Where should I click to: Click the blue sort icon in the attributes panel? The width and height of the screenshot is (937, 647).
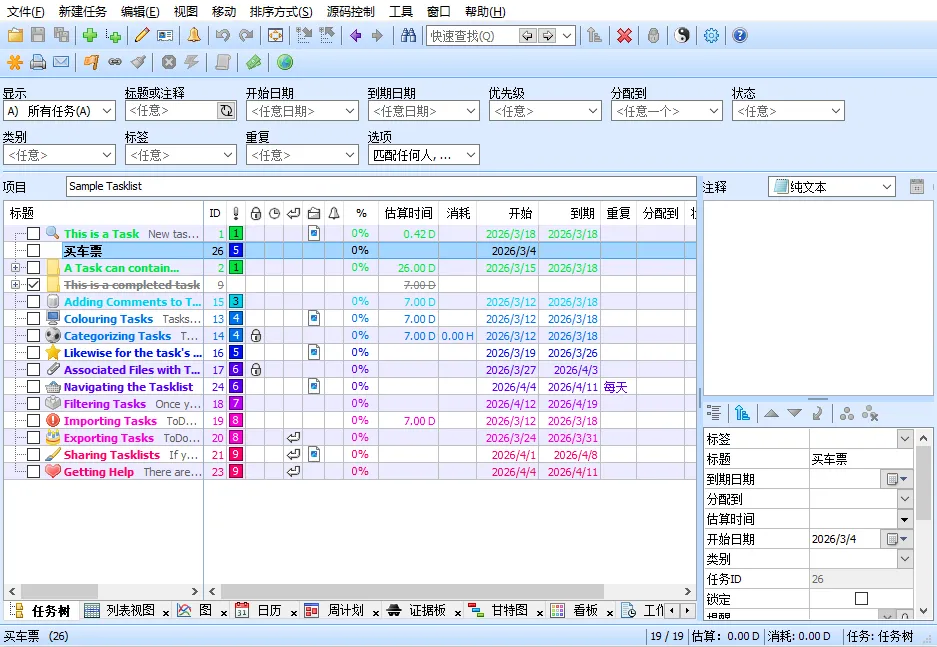coord(742,413)
